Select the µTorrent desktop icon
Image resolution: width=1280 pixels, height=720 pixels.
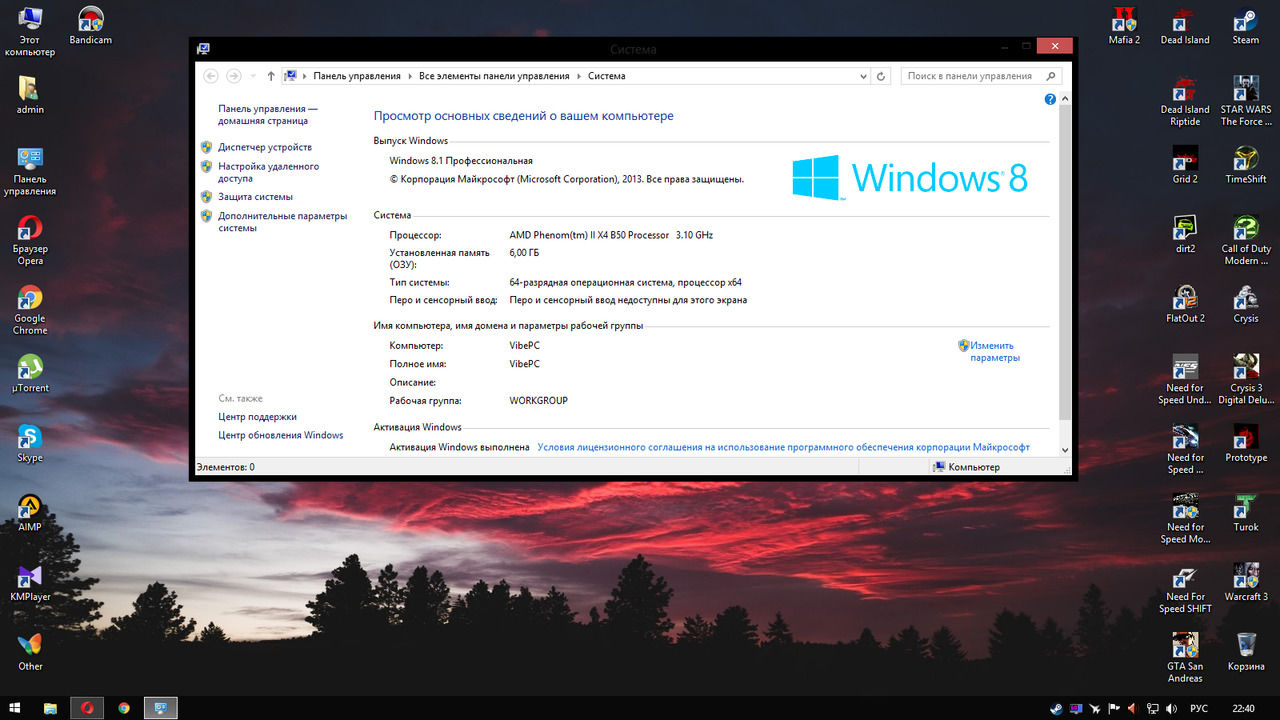click(30, 374)
